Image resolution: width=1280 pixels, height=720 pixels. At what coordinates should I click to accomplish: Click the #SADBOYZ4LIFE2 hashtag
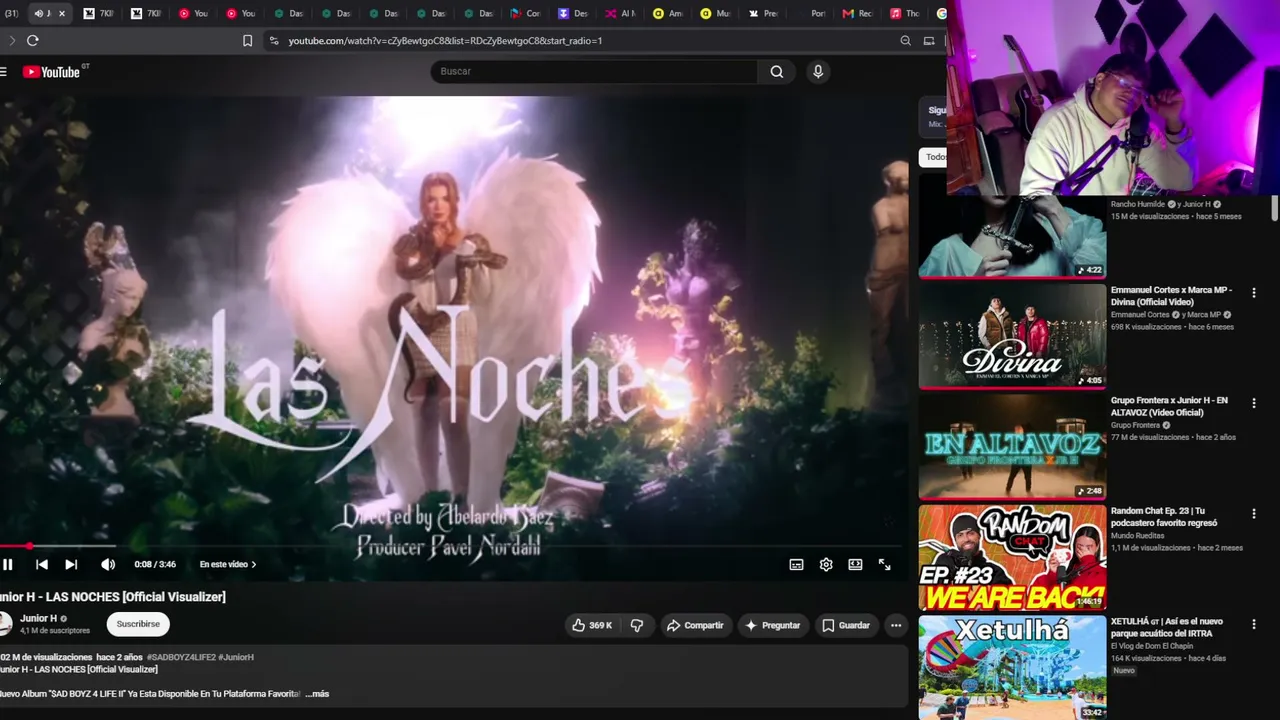(180, 657)
